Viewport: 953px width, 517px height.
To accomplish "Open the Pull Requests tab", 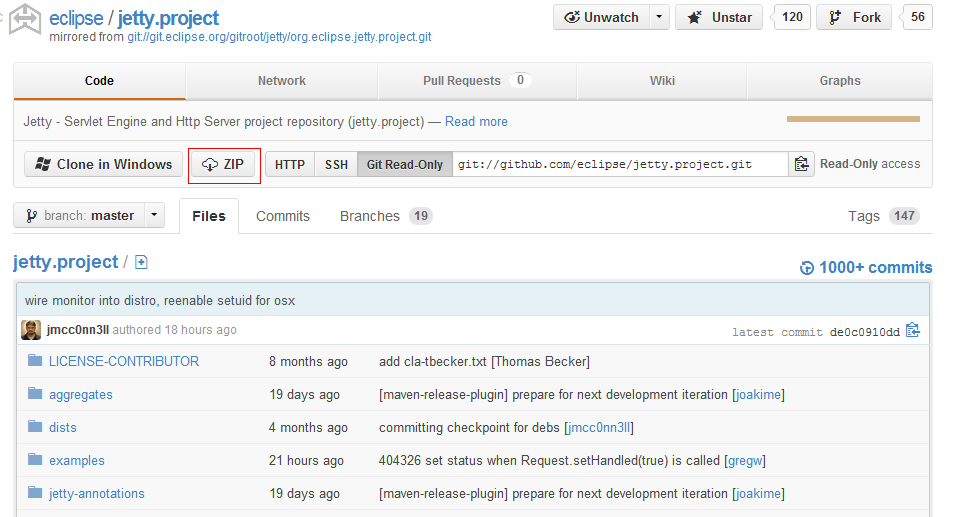I will point(477,81).
